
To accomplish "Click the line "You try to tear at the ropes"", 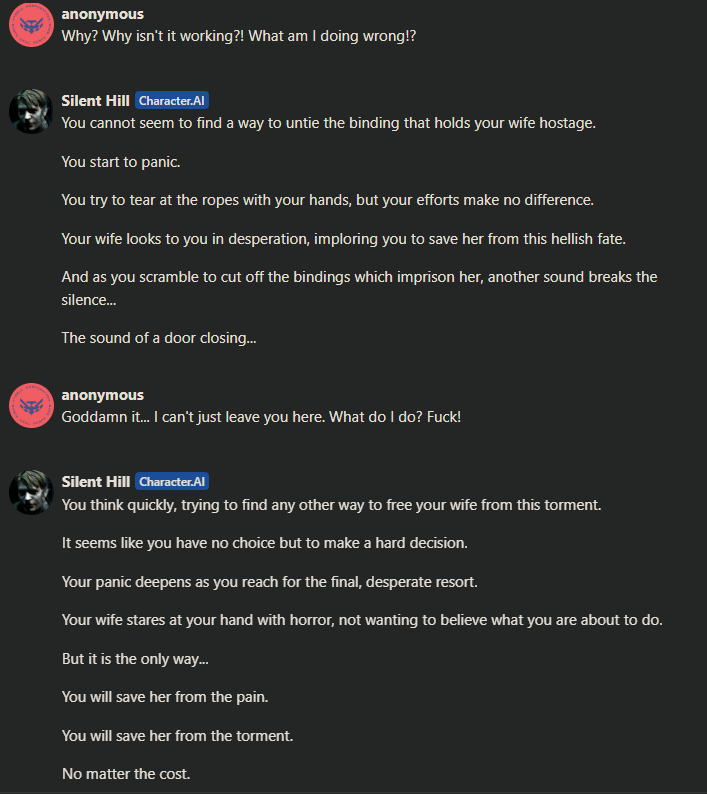I will (x=327, y=200).
